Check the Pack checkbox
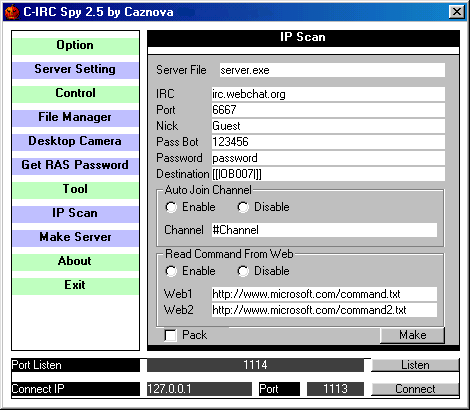This screenshot has height=410, width=470. [171, 335]
